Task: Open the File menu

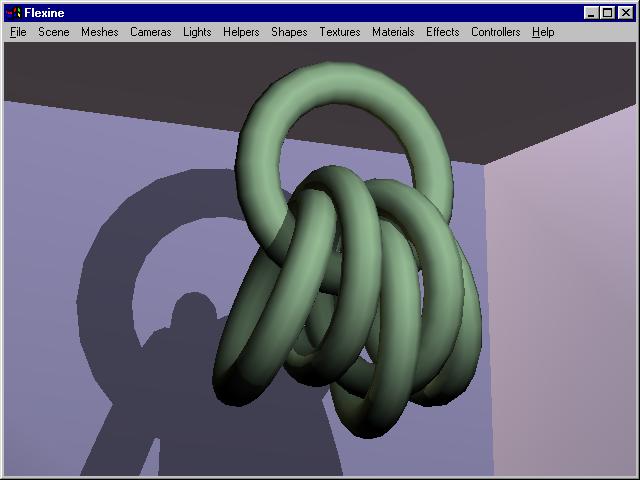Action: tap(18, 32)
